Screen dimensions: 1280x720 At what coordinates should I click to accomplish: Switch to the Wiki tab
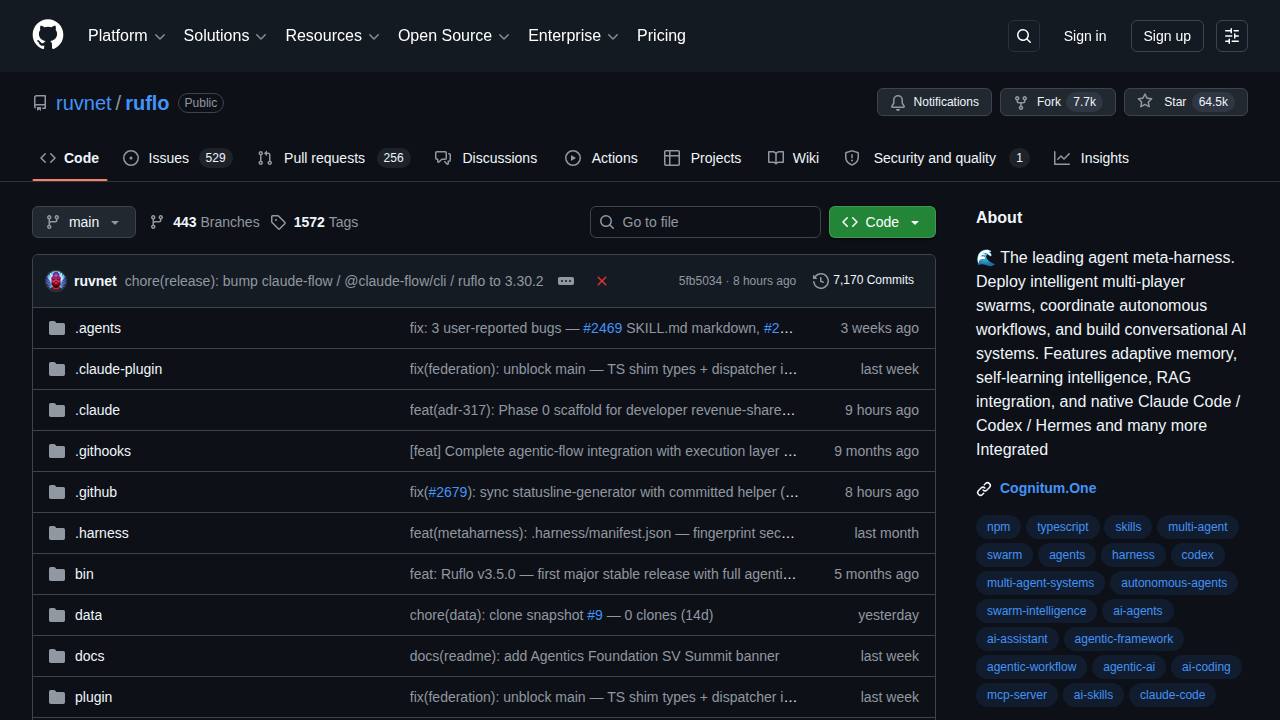pyautogui.click(x=793, y=158)
